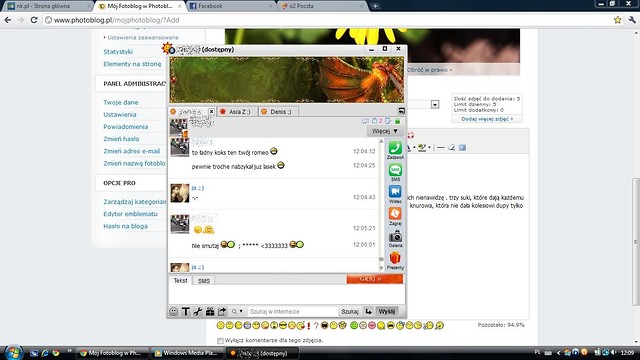Click the text formatting T icon
Viewport: 640px width, 360px height.
click(185, 311)
